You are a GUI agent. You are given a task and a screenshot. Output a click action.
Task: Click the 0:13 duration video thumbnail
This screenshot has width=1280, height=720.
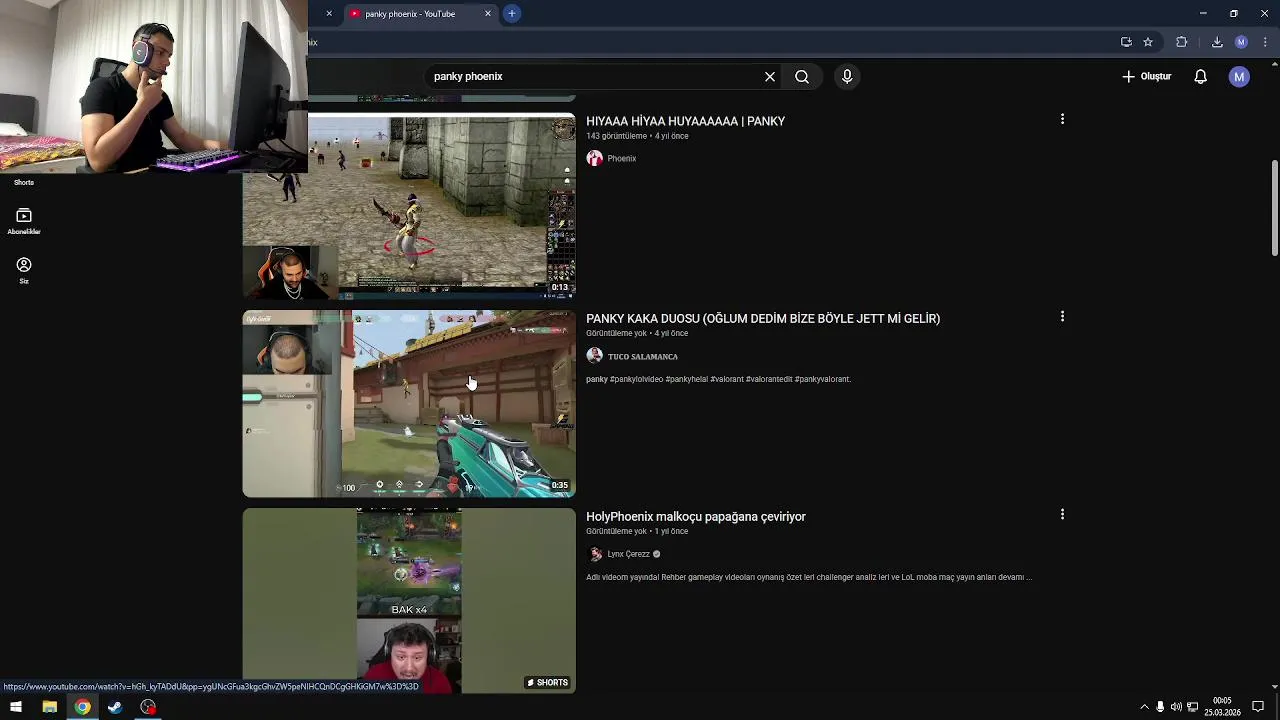[x=409, y=206]
